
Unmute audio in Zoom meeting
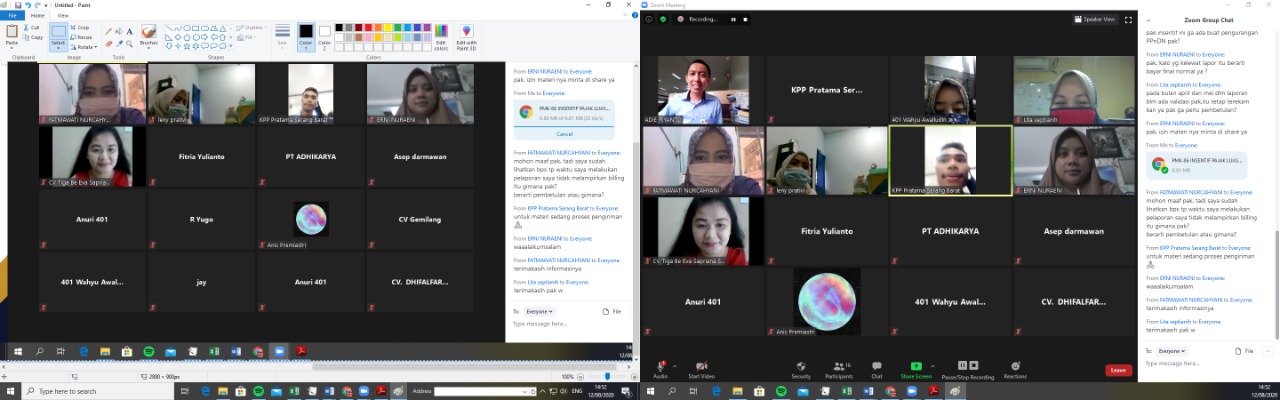click(x=660, y=369)
